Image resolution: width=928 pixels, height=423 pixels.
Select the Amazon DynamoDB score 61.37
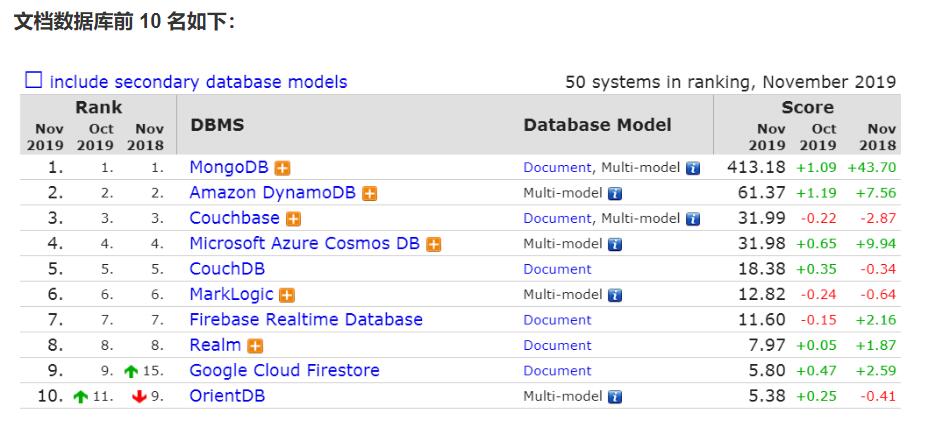pos(762,193)
